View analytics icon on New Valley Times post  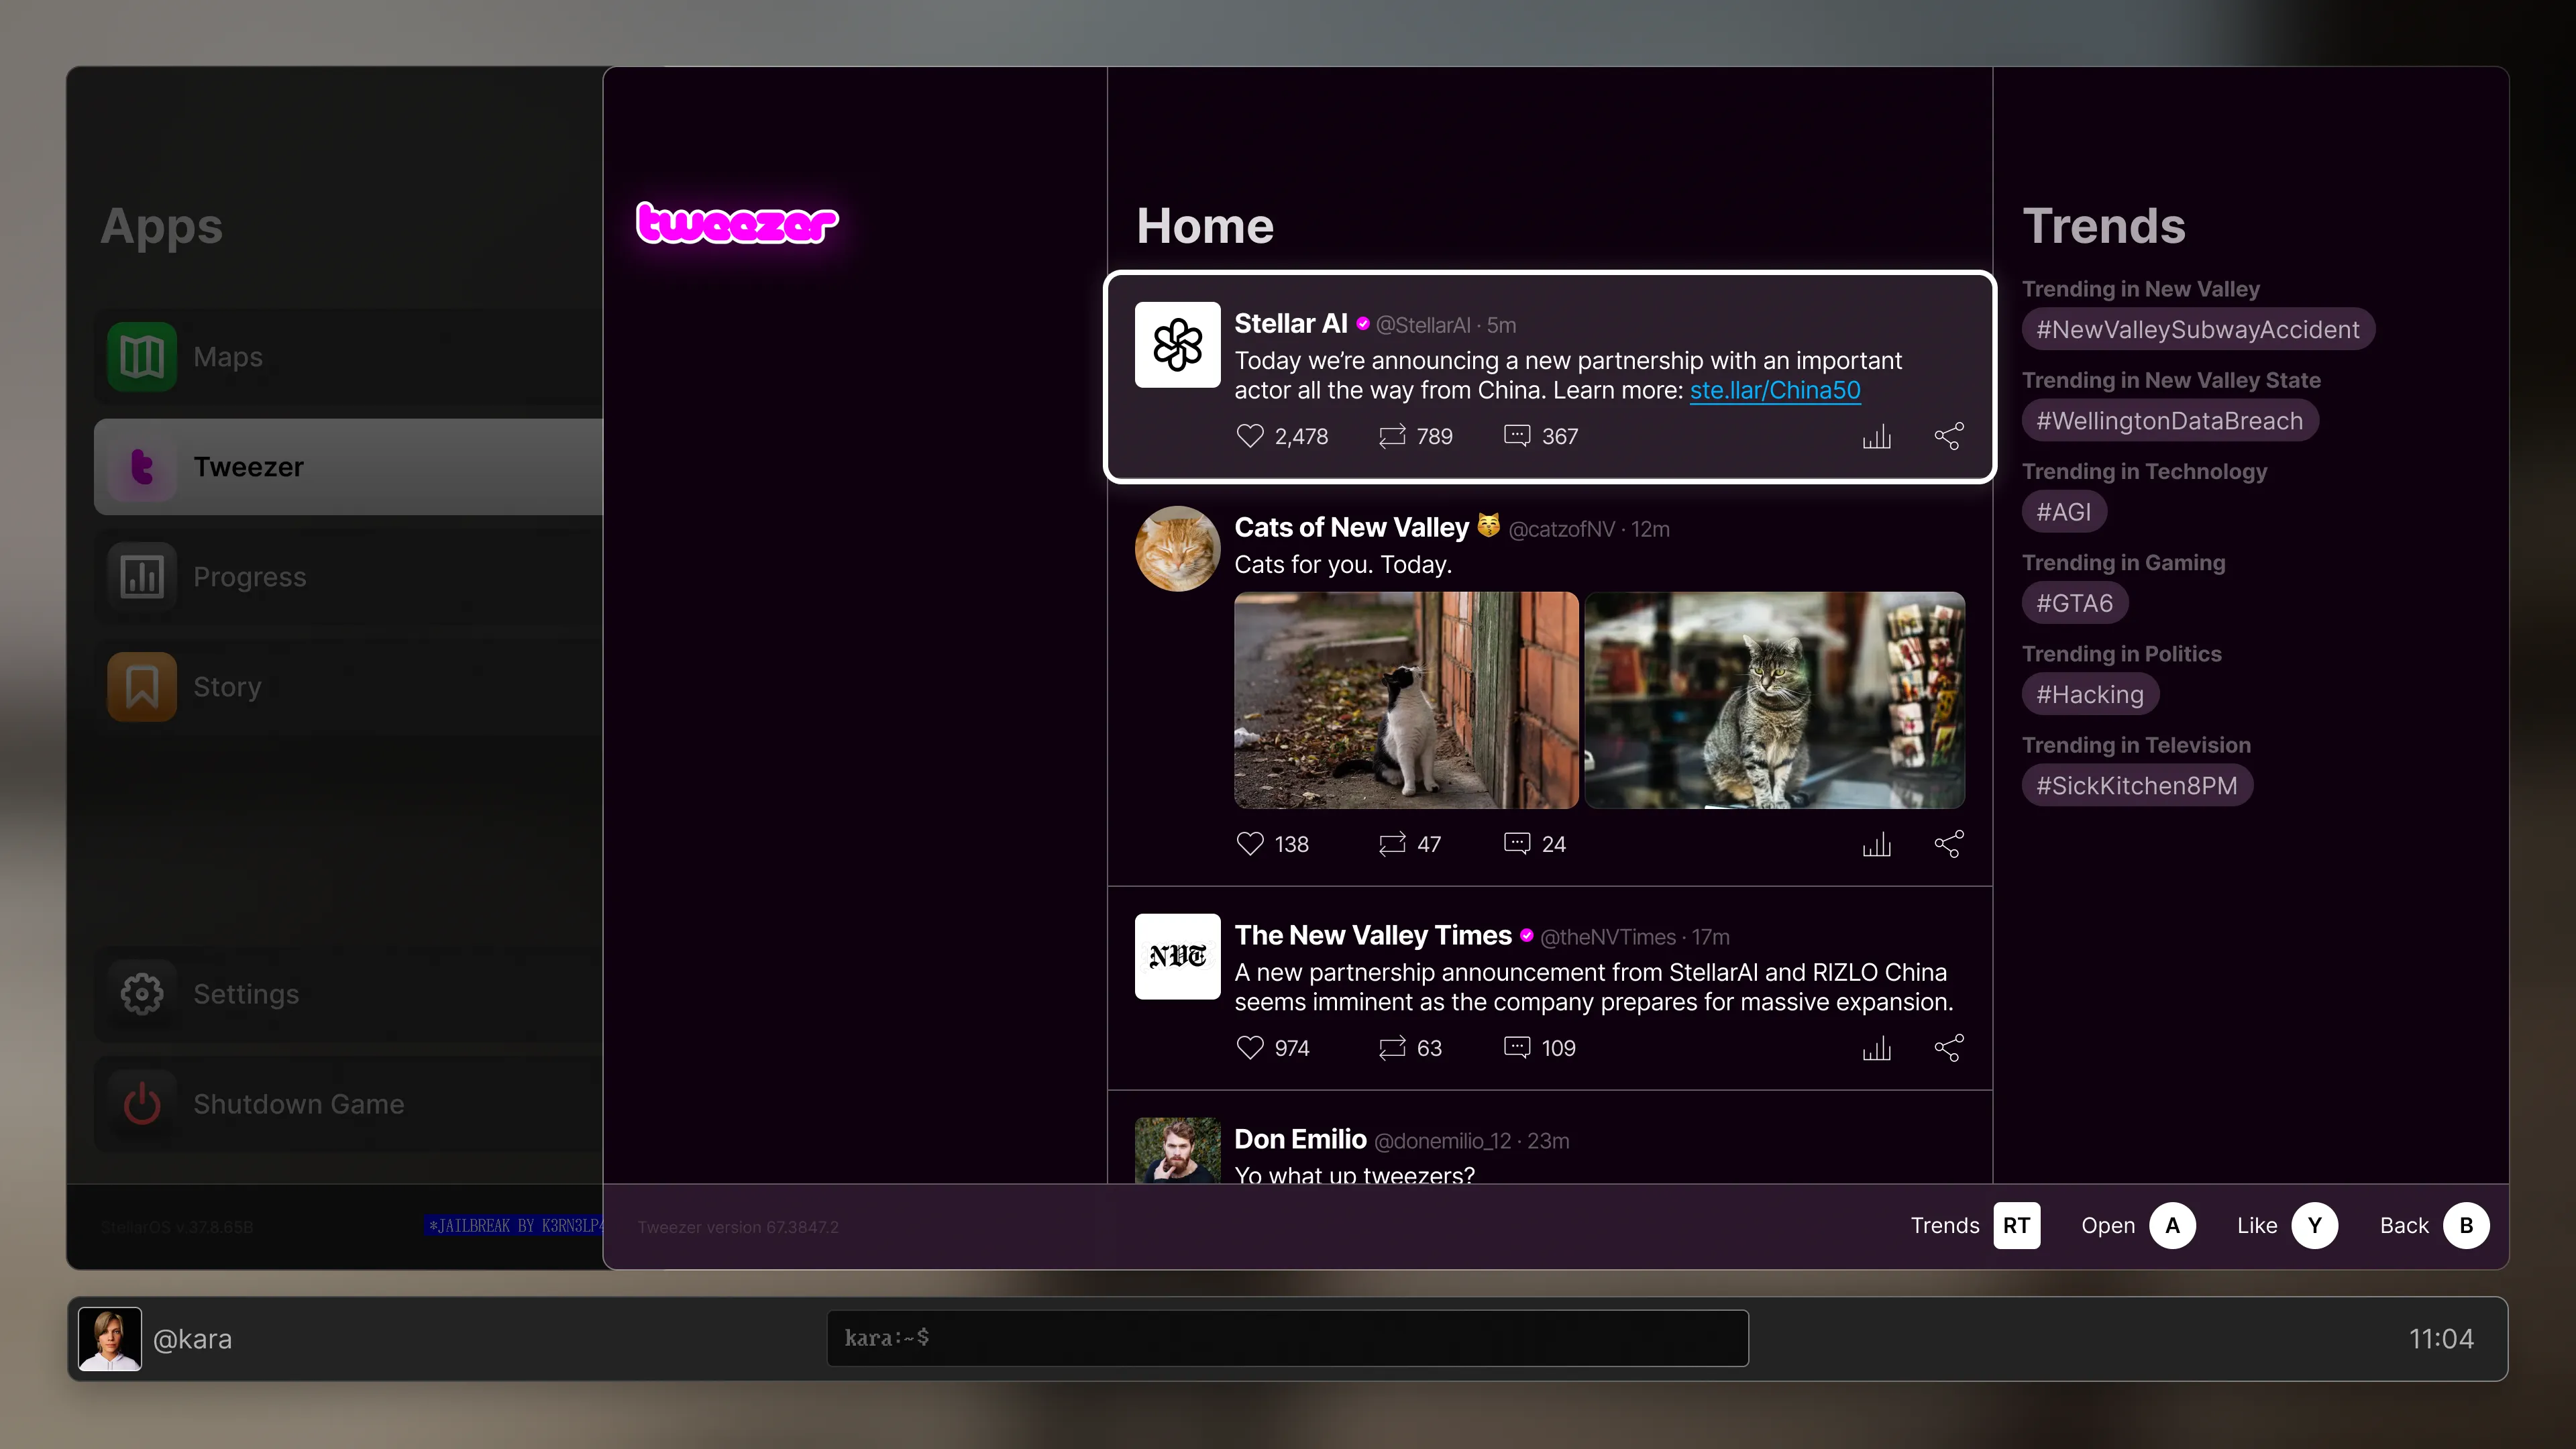[1876, 1048]
